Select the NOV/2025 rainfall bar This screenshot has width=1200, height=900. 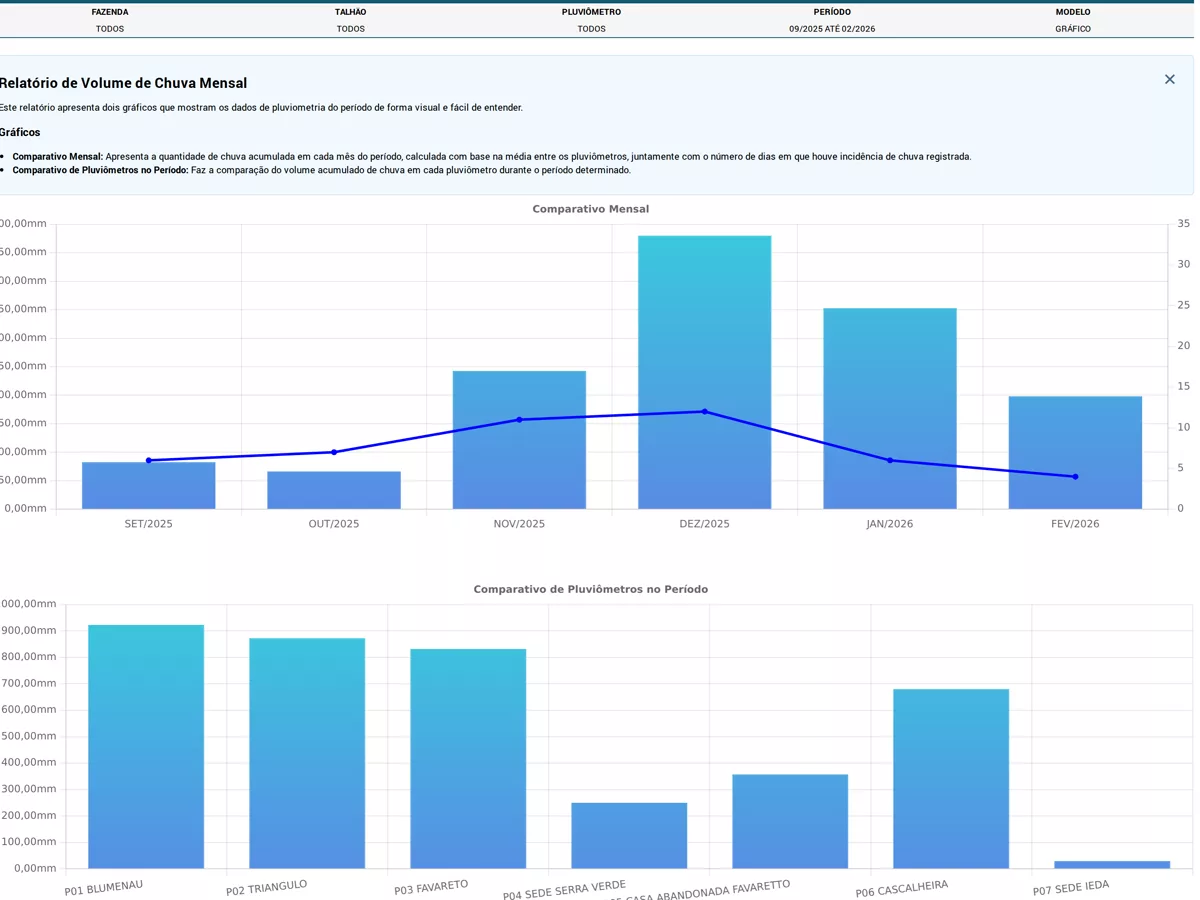[519, 440]
